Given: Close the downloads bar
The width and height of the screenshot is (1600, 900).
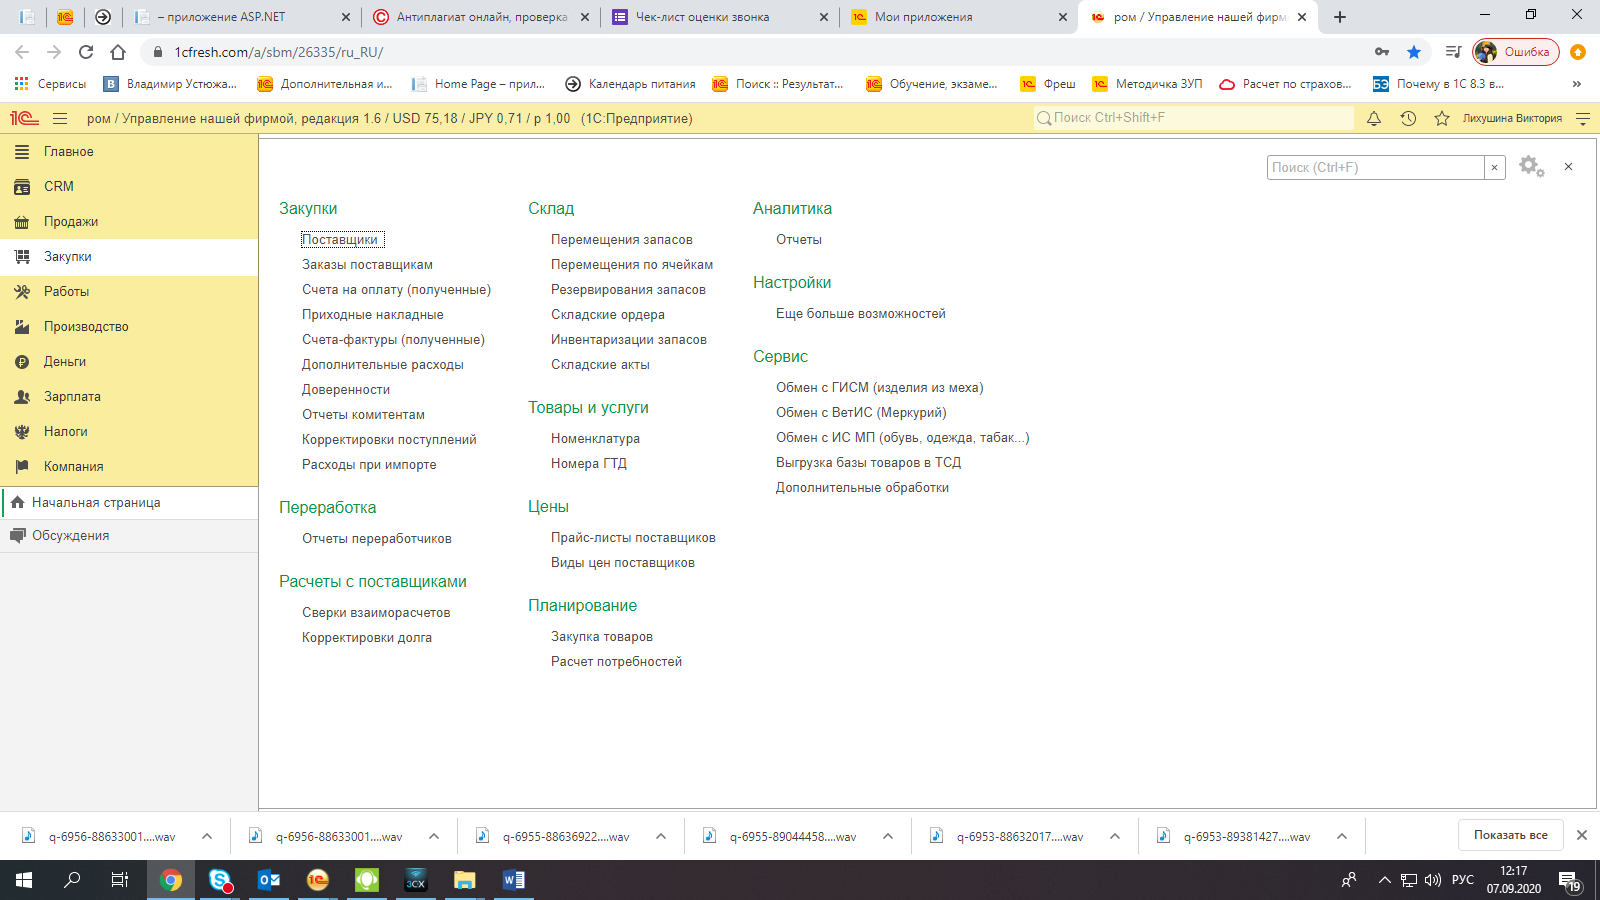Looking at the screenshot, I should [x=1581, y=835].
